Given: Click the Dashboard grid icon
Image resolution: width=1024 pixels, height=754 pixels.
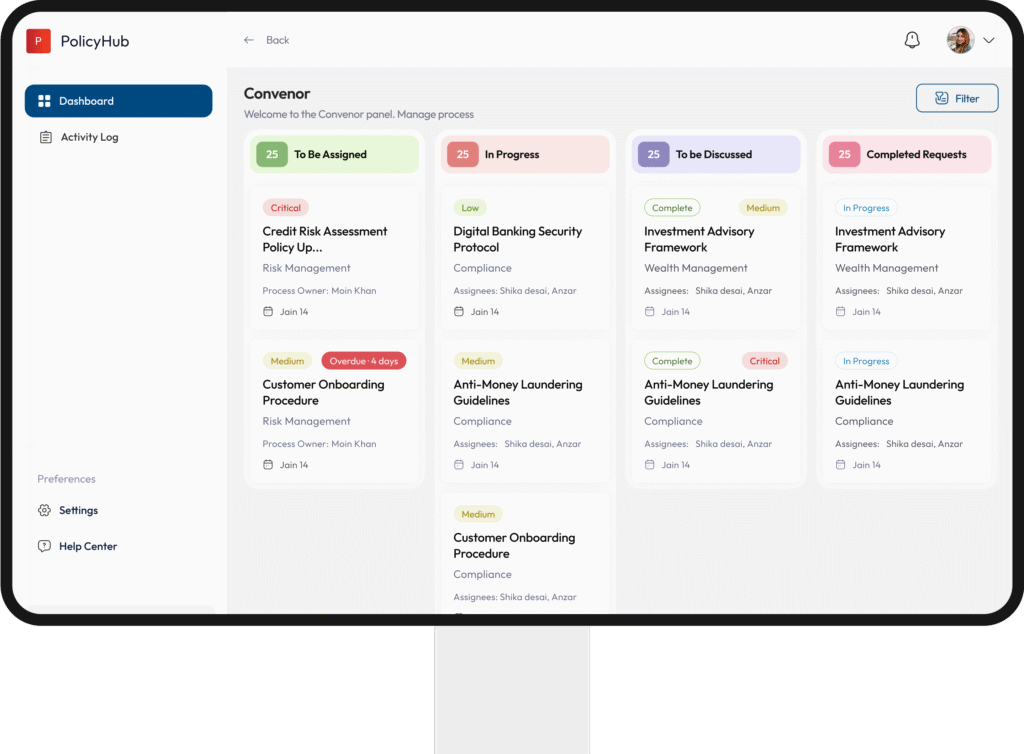Looking at the screenshot, I should (44, 101).
